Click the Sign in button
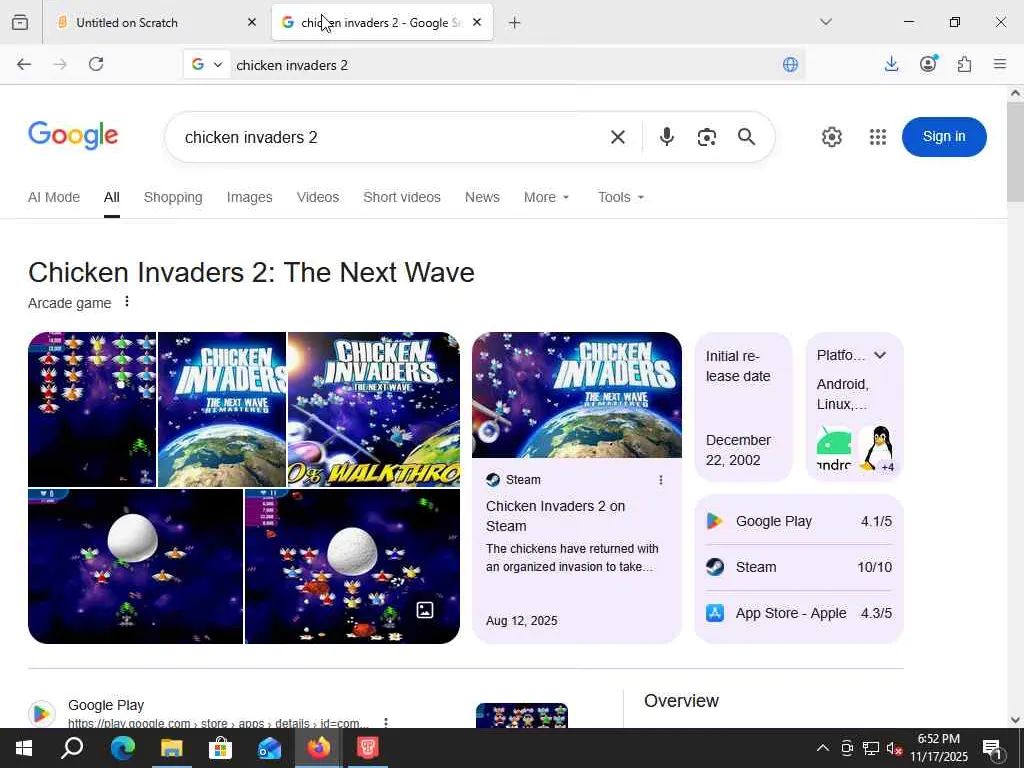 coord(944,136)
